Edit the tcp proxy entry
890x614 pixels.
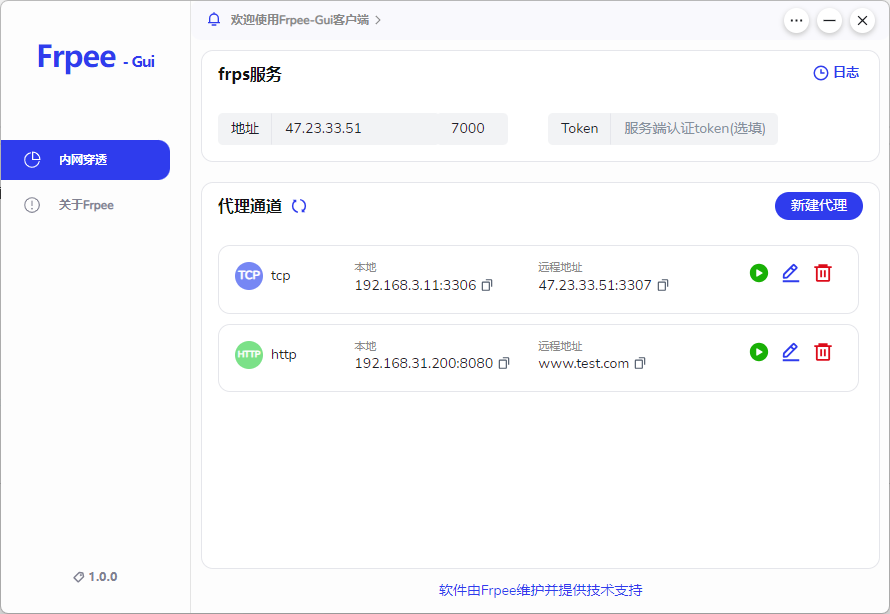tap(791, 273)
